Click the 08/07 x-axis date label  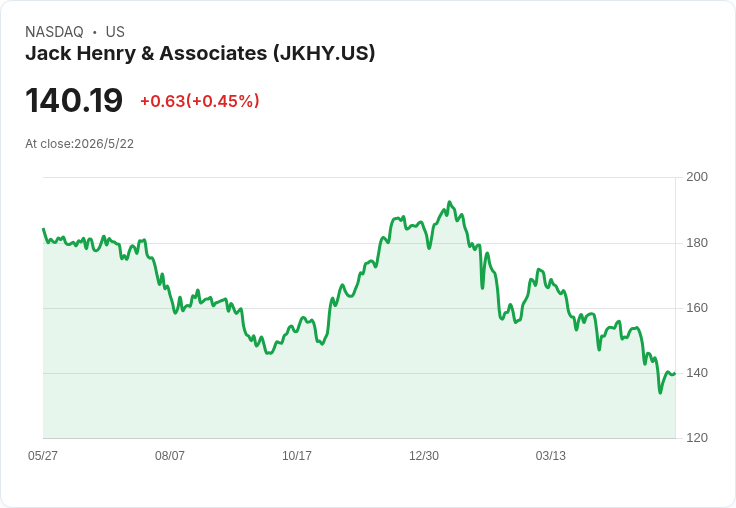coord(169,455)
